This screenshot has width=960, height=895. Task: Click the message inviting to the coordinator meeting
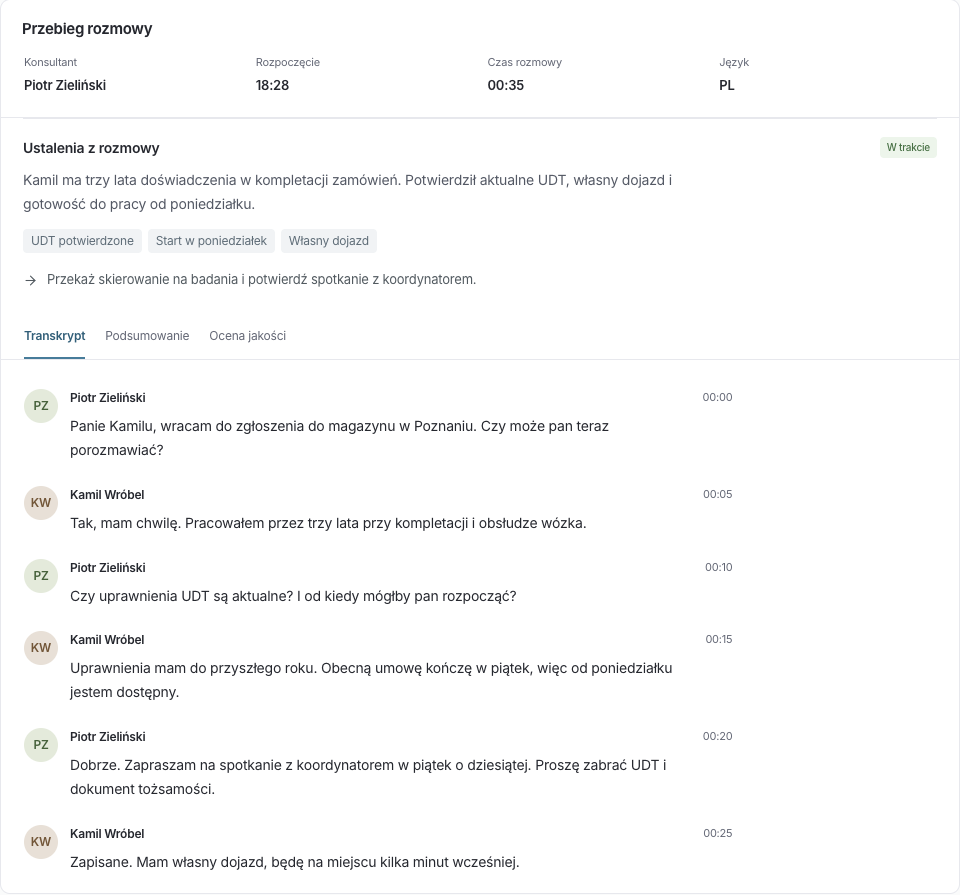[368, 777]
